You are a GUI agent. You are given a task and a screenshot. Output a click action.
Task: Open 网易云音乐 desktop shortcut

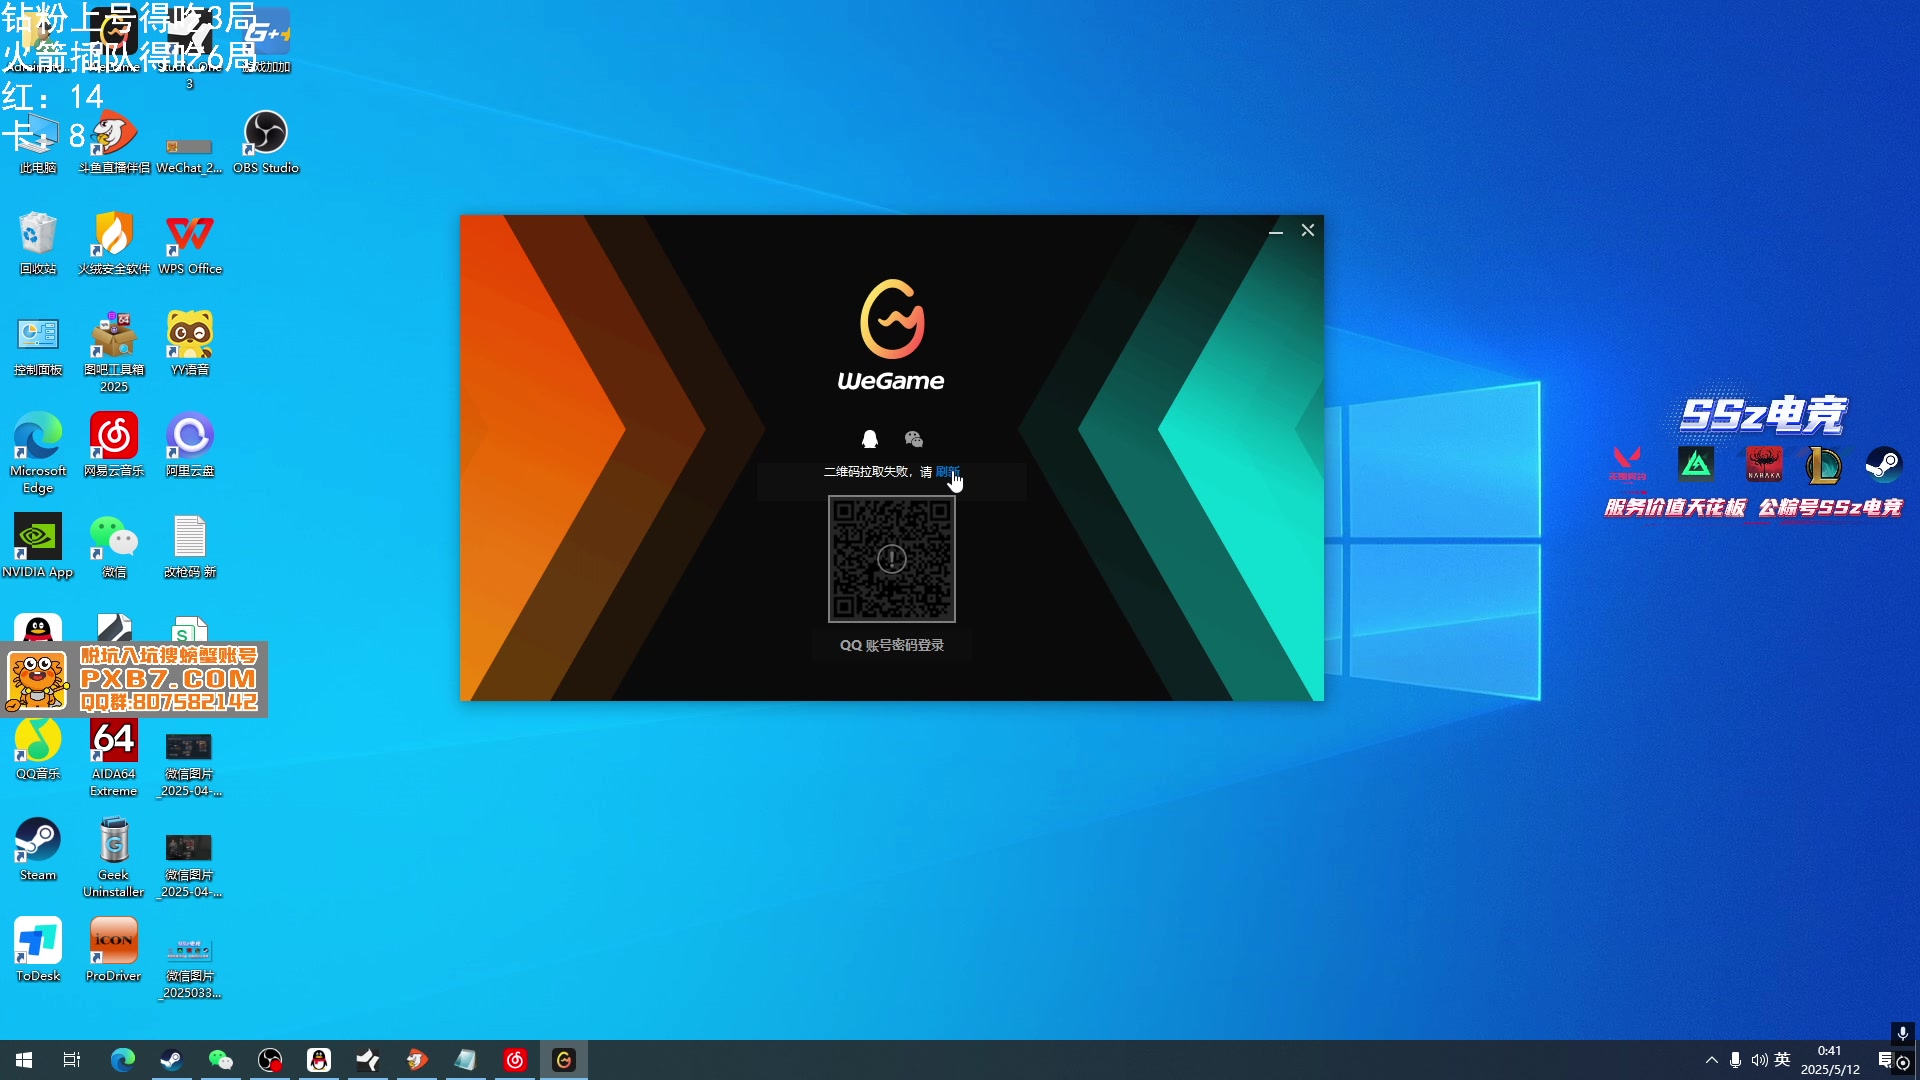pos(114,445)
